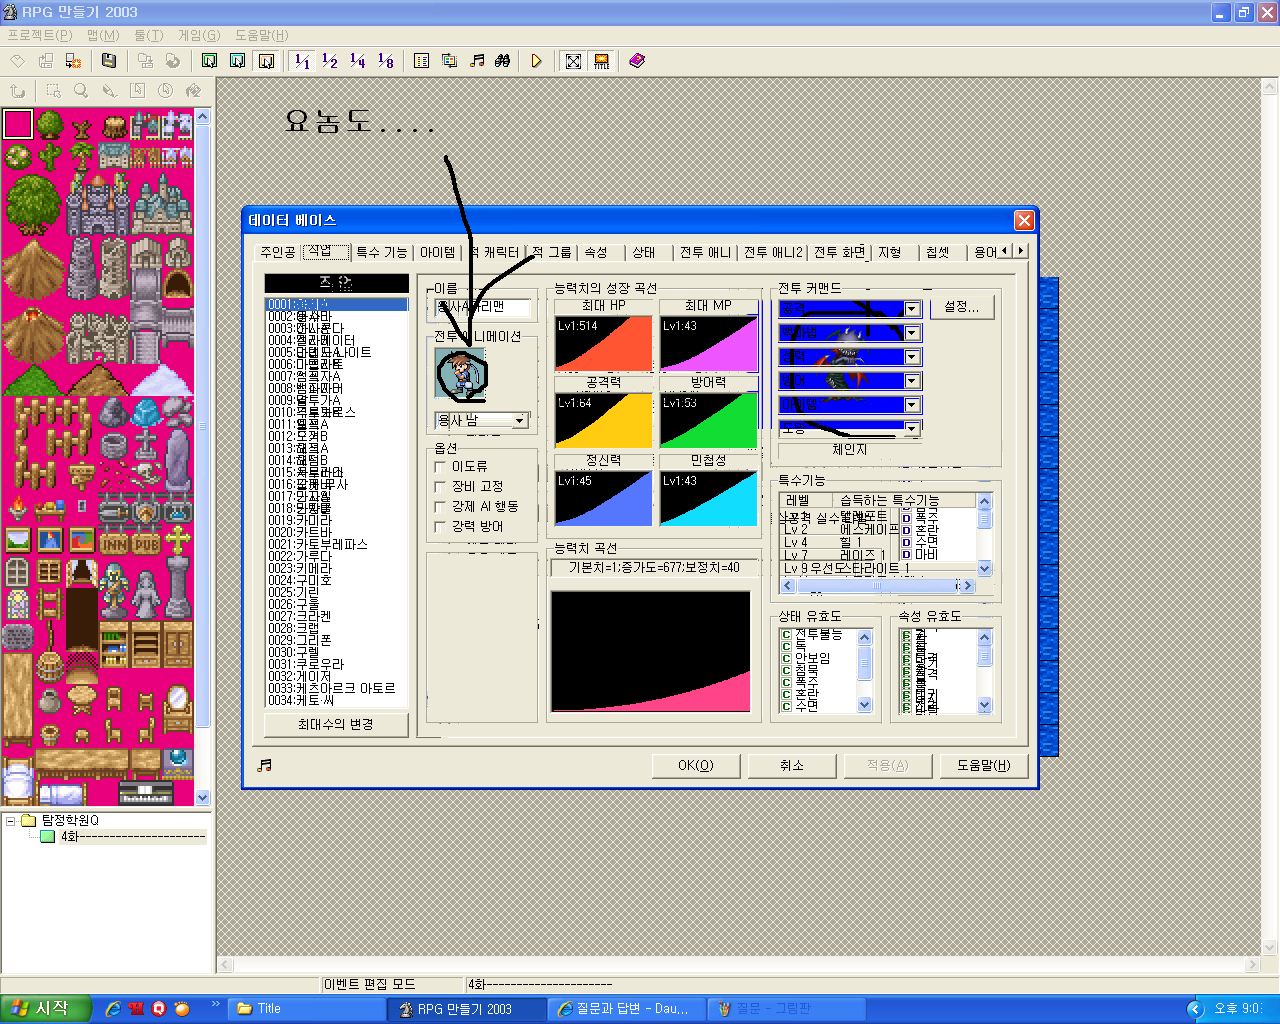The image size is (1280, 1024).
Task: Click the 체인지 button
Action: [x=850, y=450]
